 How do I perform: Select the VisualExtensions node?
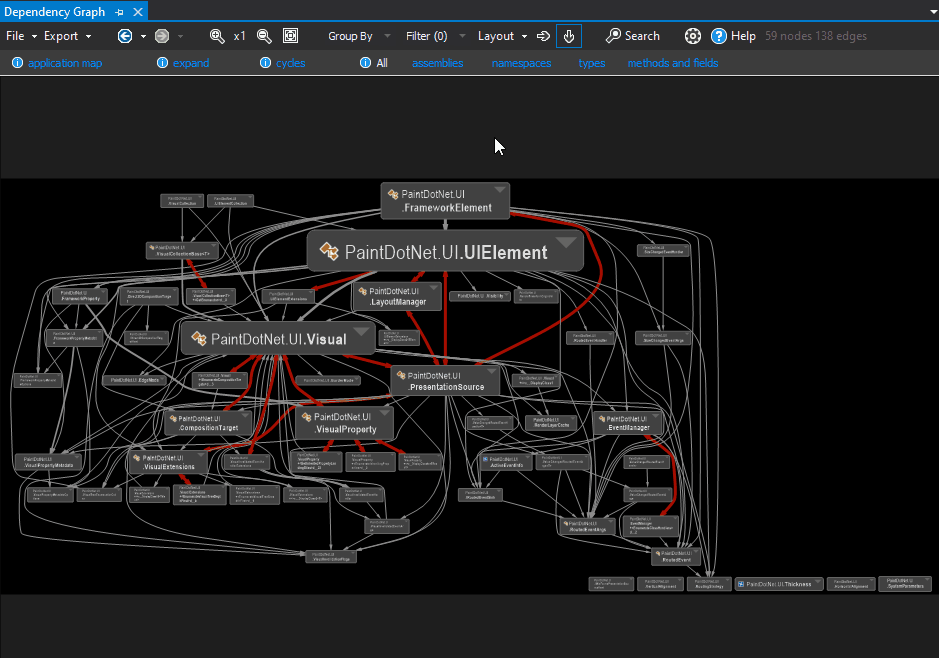(x=168, y=462)
